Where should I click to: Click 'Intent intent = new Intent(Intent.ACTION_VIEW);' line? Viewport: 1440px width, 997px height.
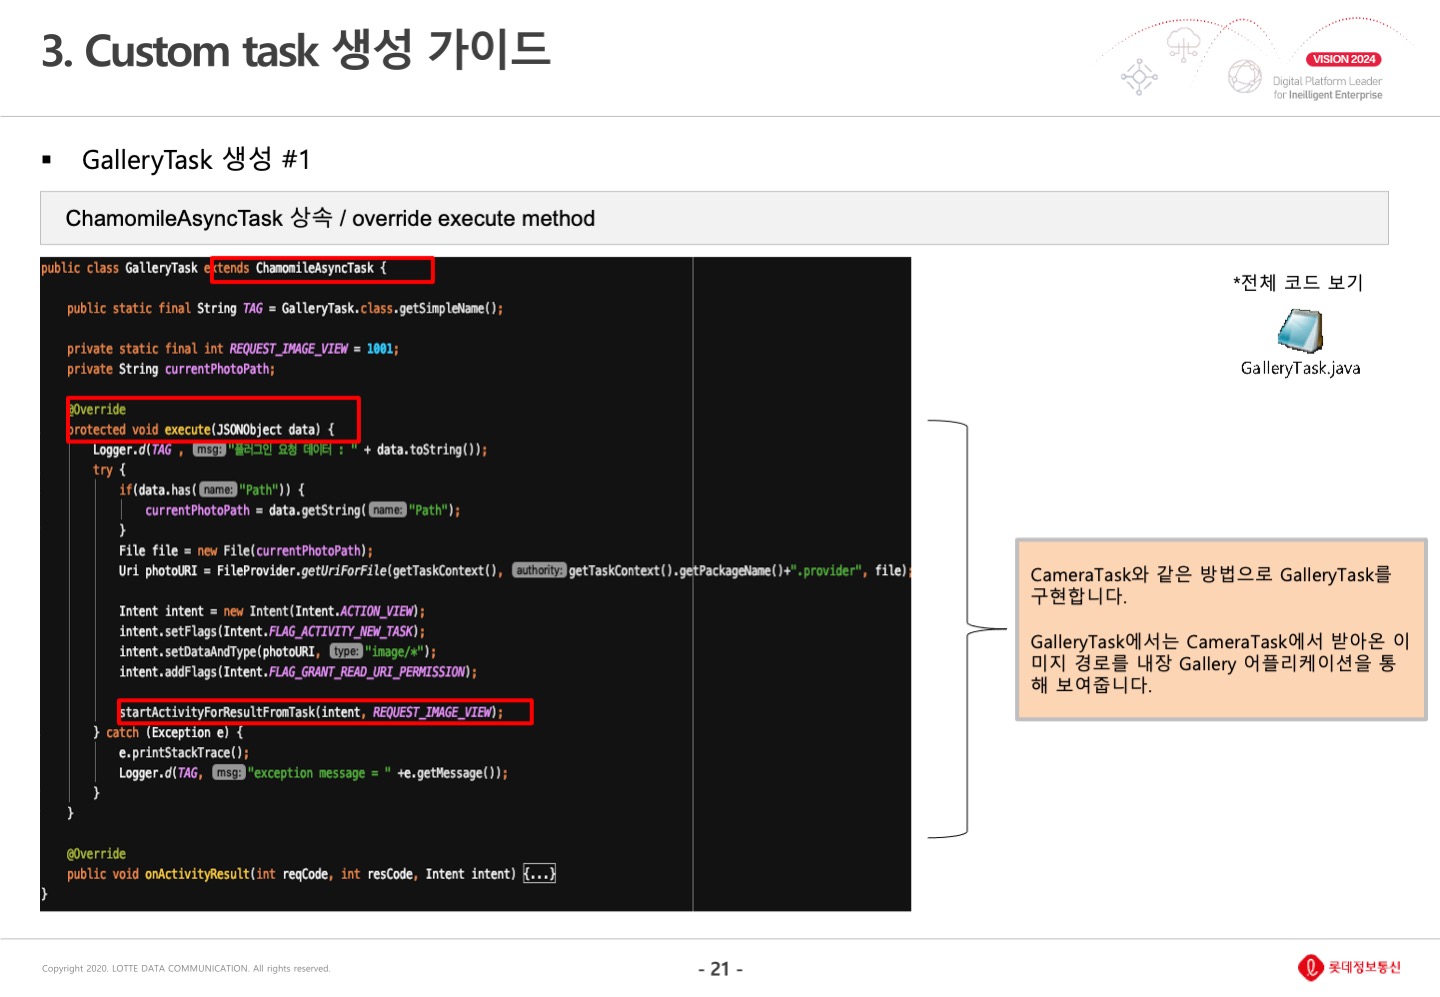[x=272, y=611]
